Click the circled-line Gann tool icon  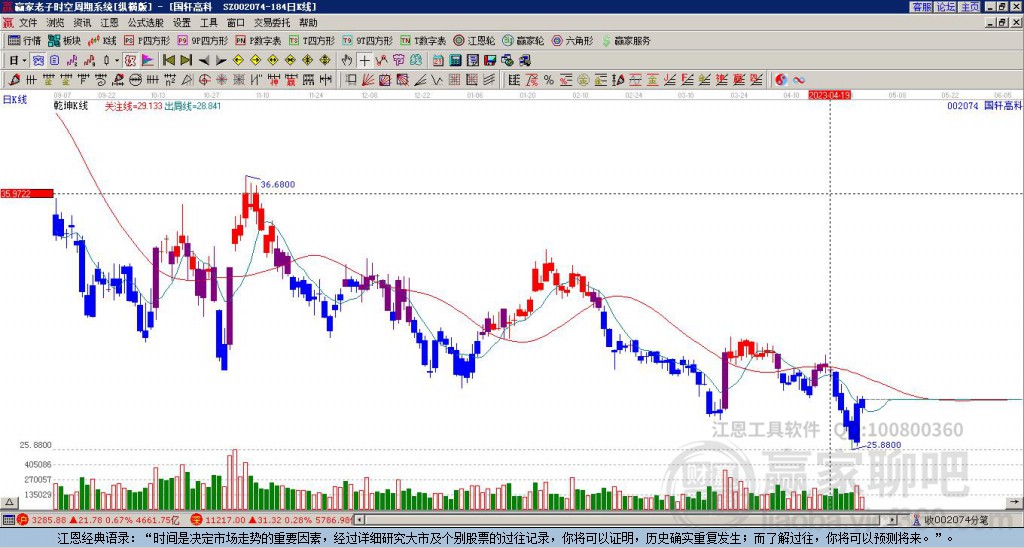point(135,80)
